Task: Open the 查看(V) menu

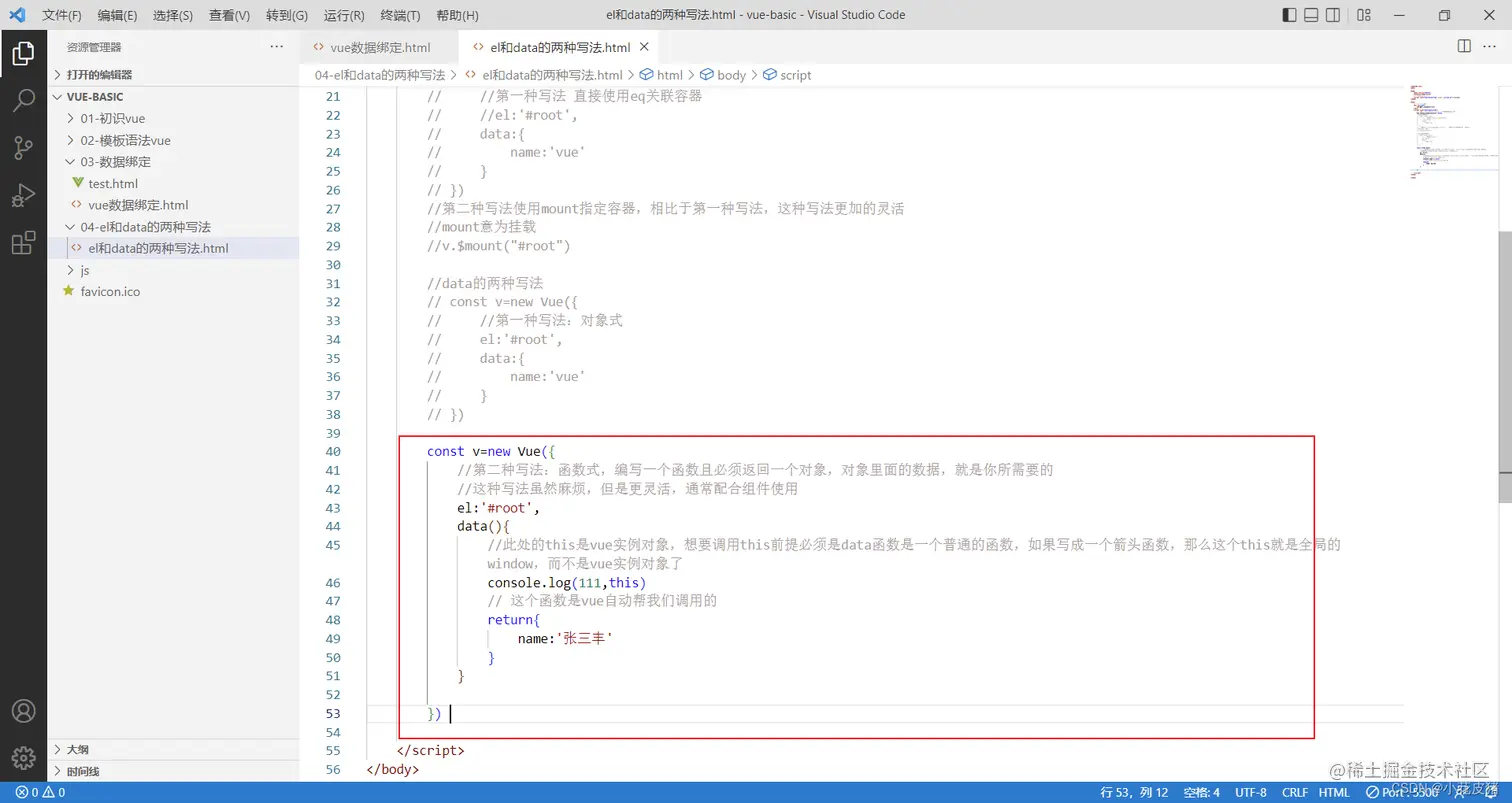Action: point(230,15)
